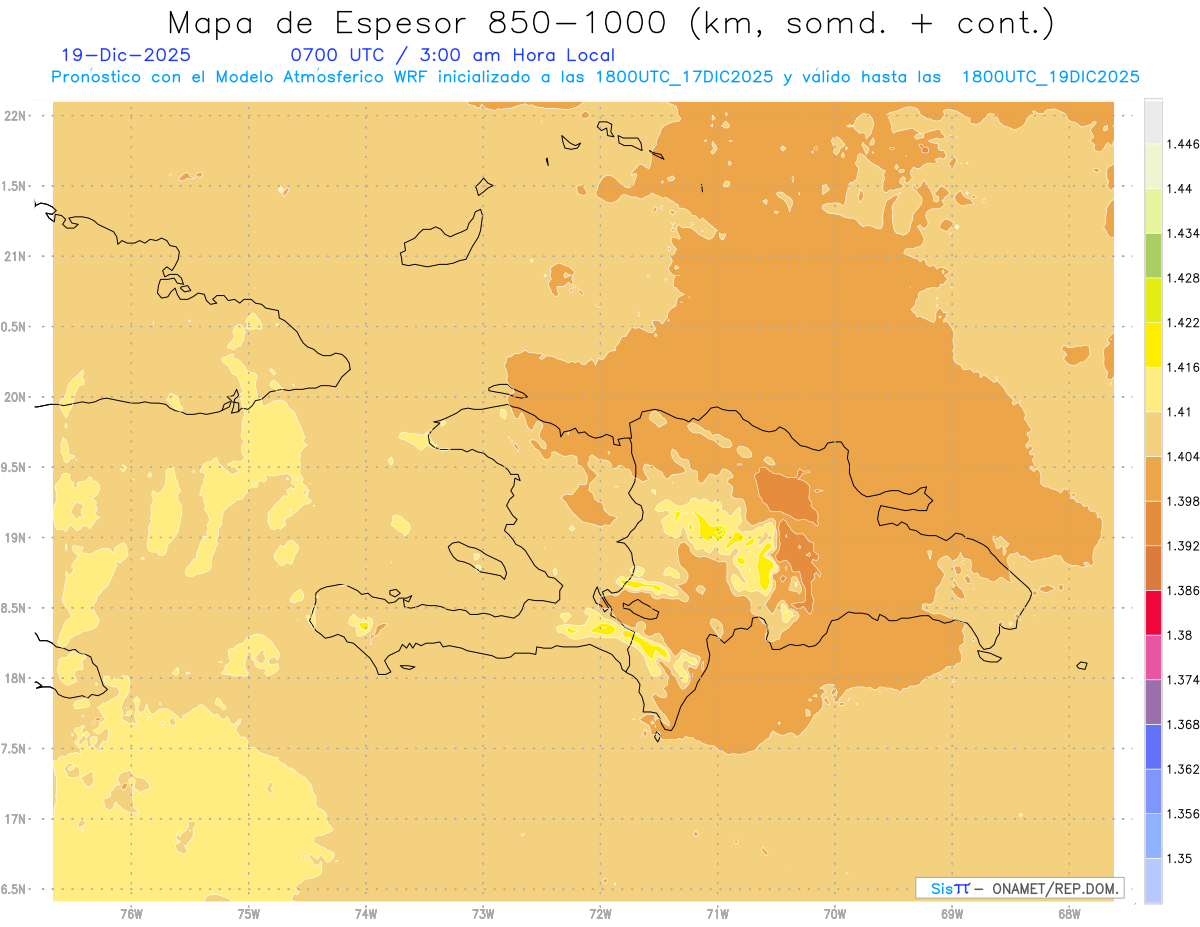This screenshot has width=1200, height=927.
Task: Click the color bar value 1.35
Action: [1180, 858]
